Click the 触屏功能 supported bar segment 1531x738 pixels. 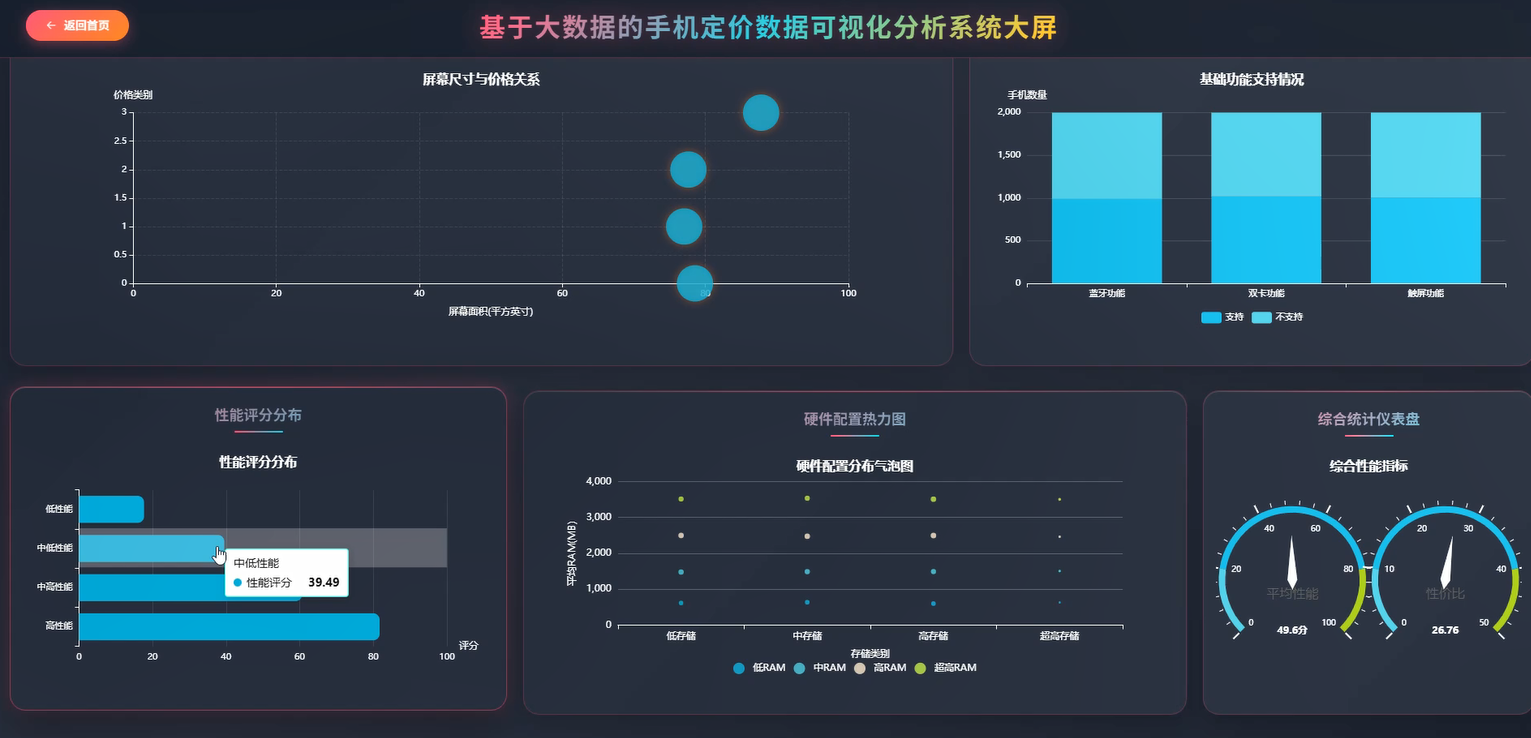(1426, 240)
